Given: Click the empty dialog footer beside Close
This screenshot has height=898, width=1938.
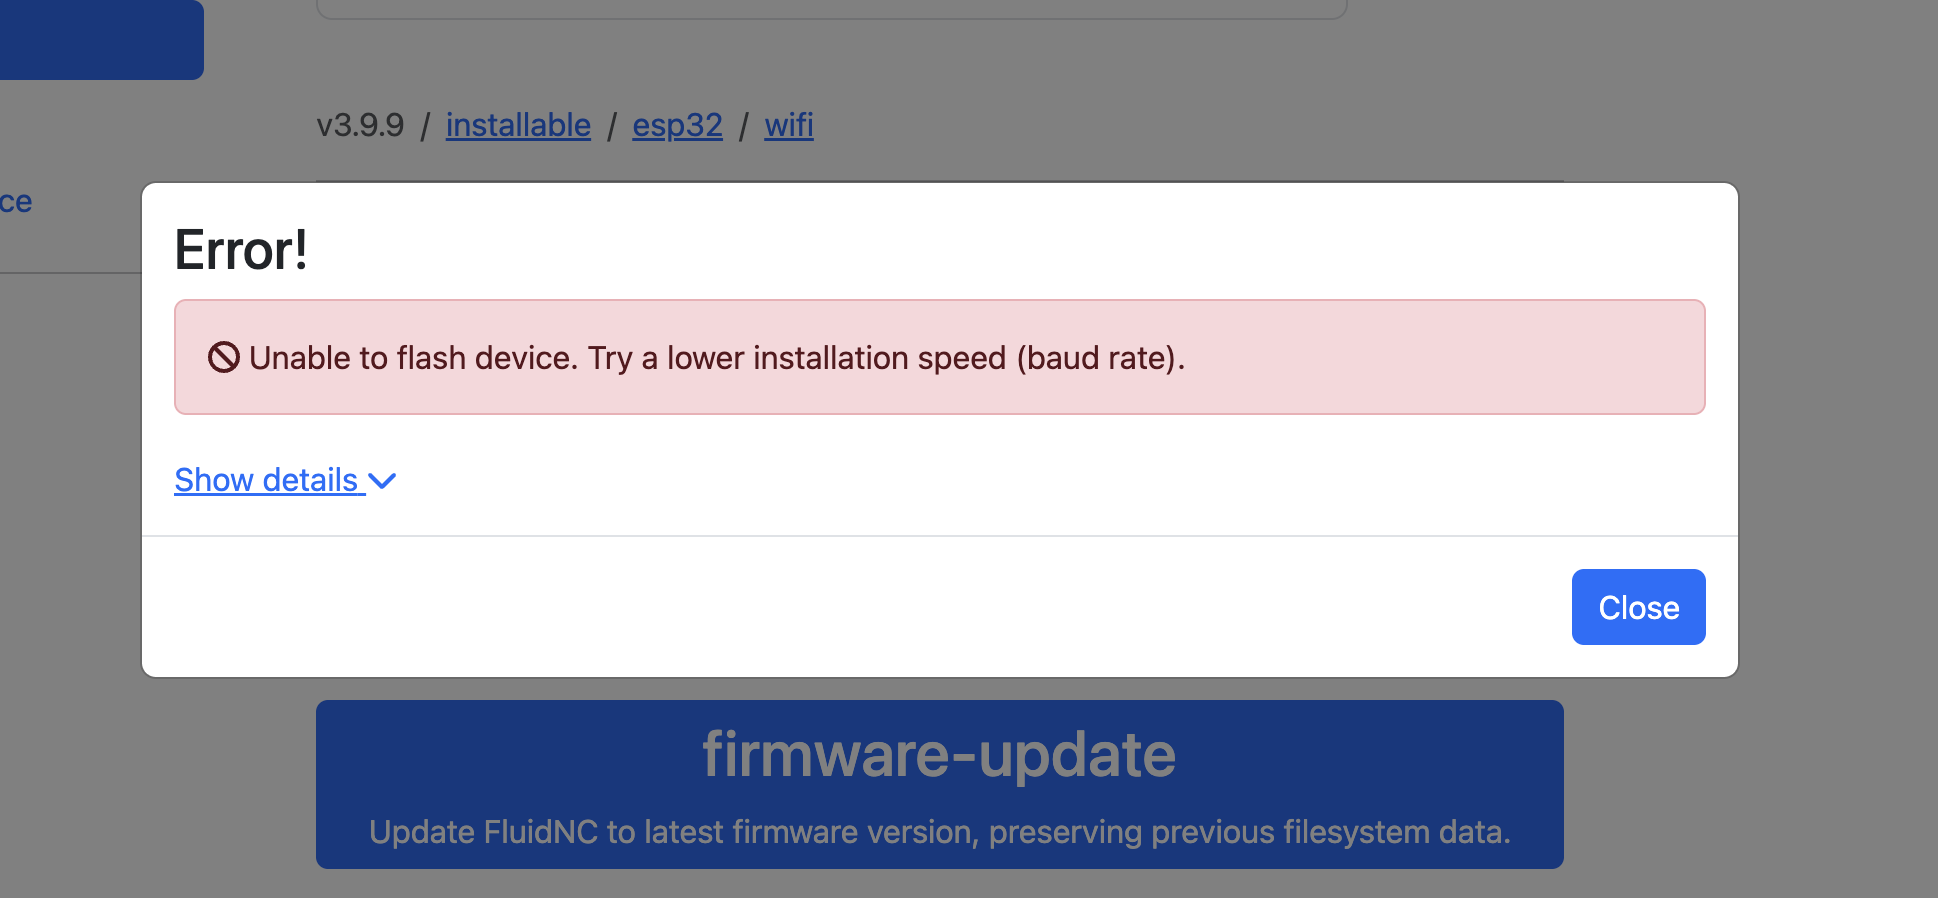Looking at the screenshot, I should [850, 607].
